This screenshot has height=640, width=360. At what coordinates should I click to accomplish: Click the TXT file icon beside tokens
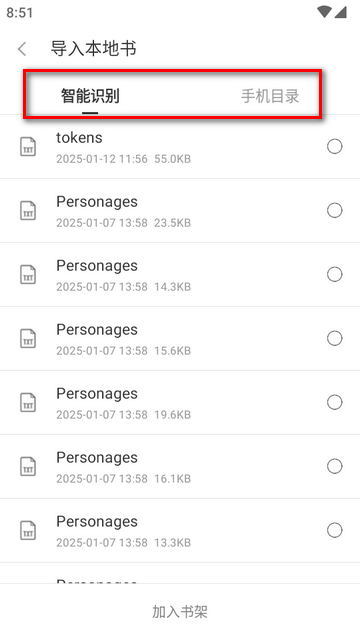tap(28, 147)
